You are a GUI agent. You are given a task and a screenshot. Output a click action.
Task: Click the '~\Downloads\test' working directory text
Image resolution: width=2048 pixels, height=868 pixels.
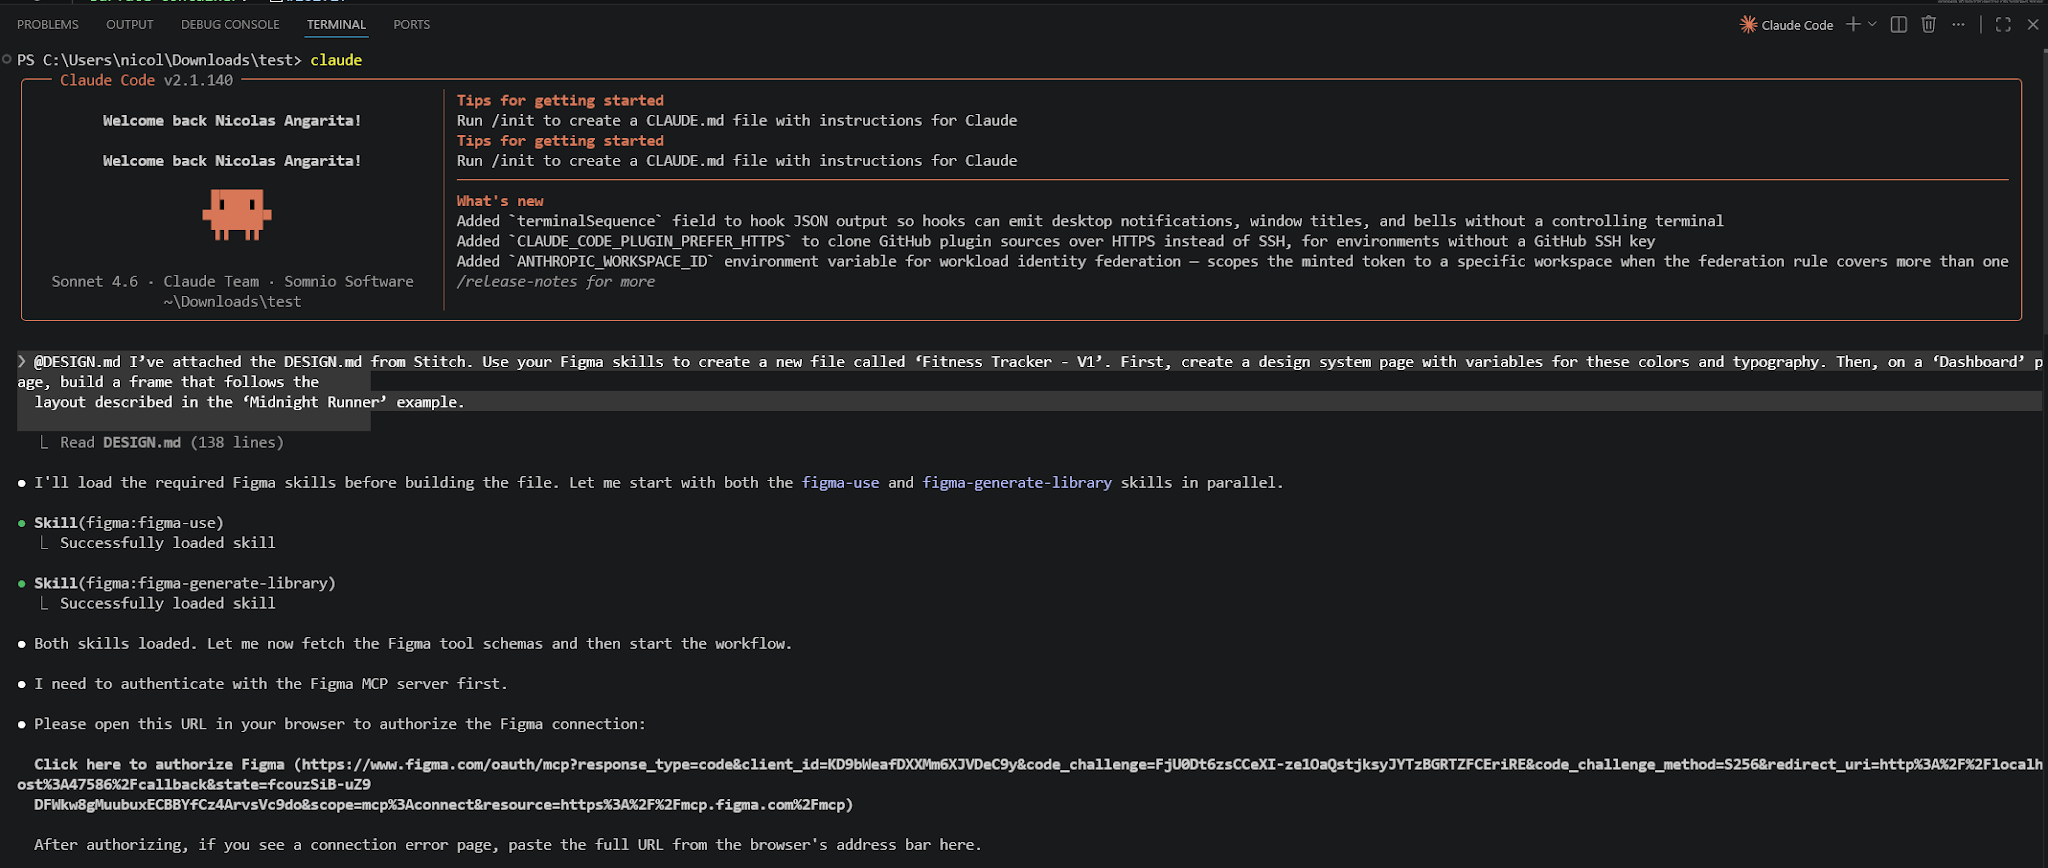(233, 302)
